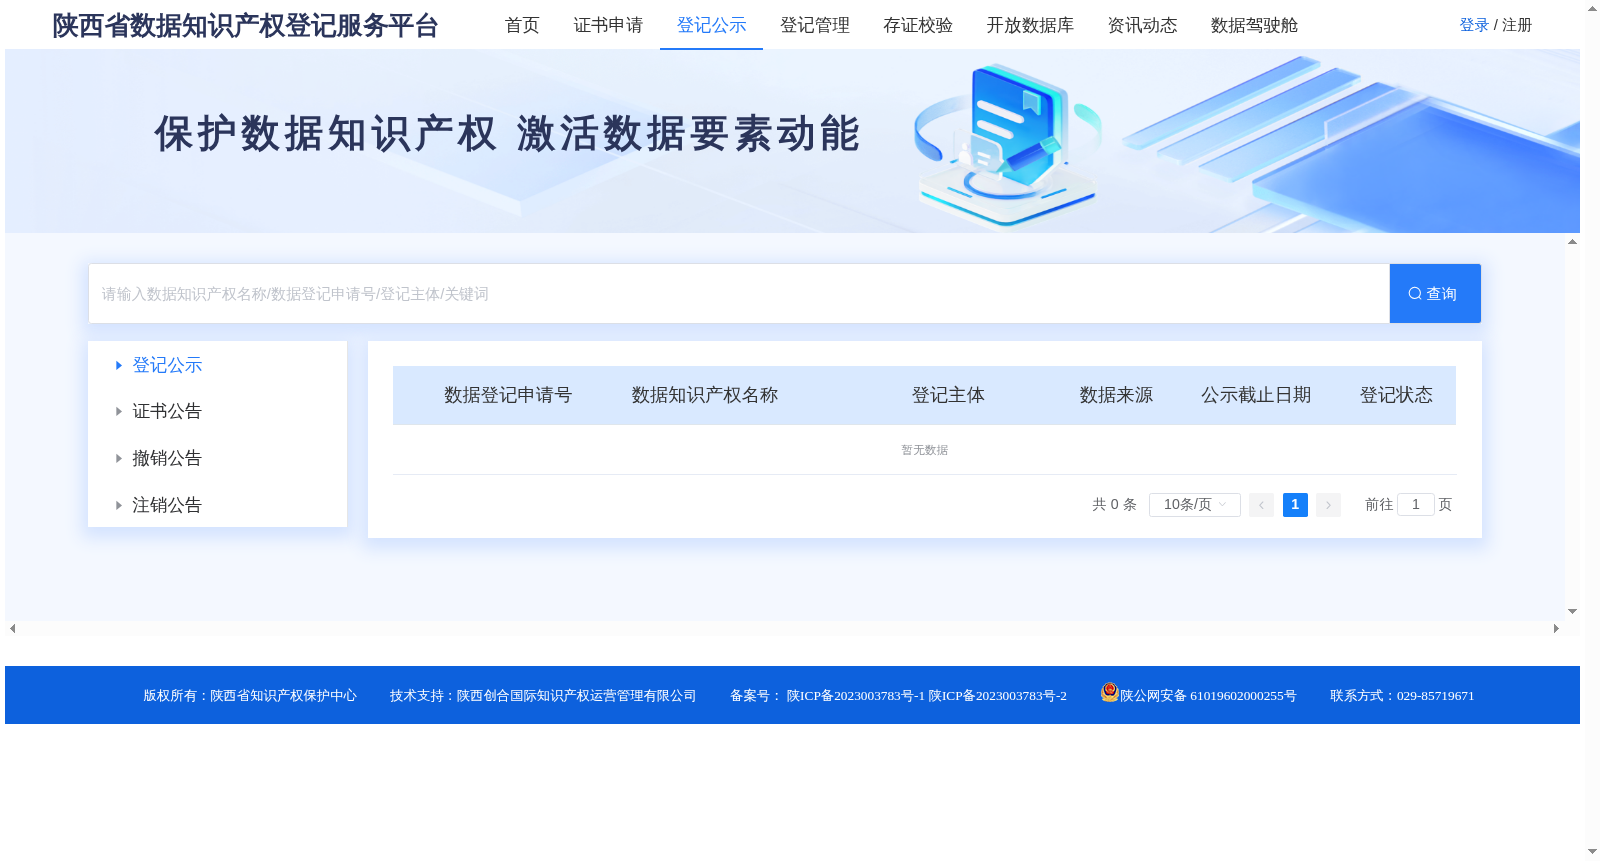Open the 资讯动态 tab

[1142, 25]
